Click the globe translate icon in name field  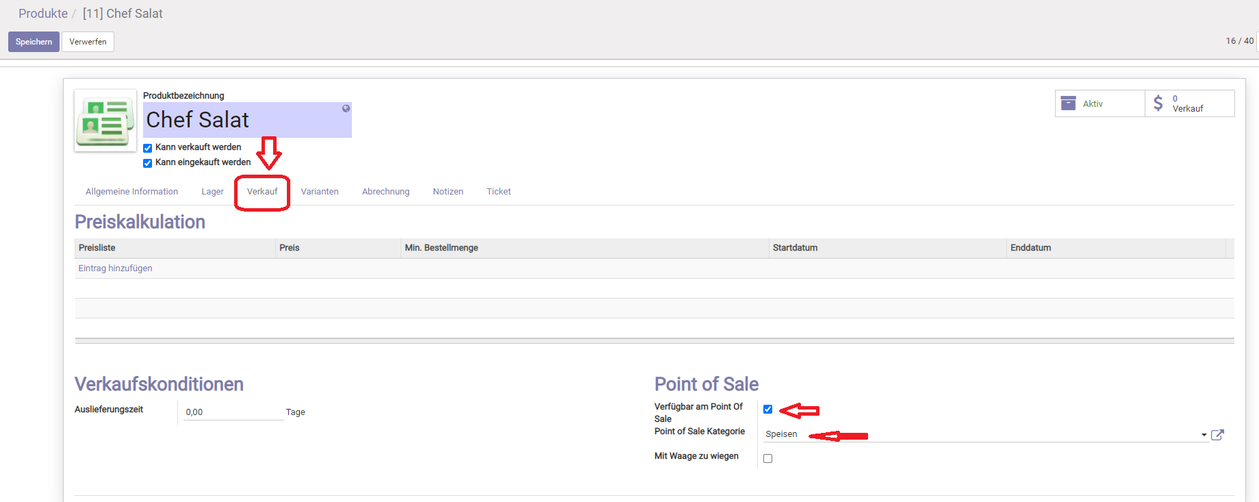(346, 108)
